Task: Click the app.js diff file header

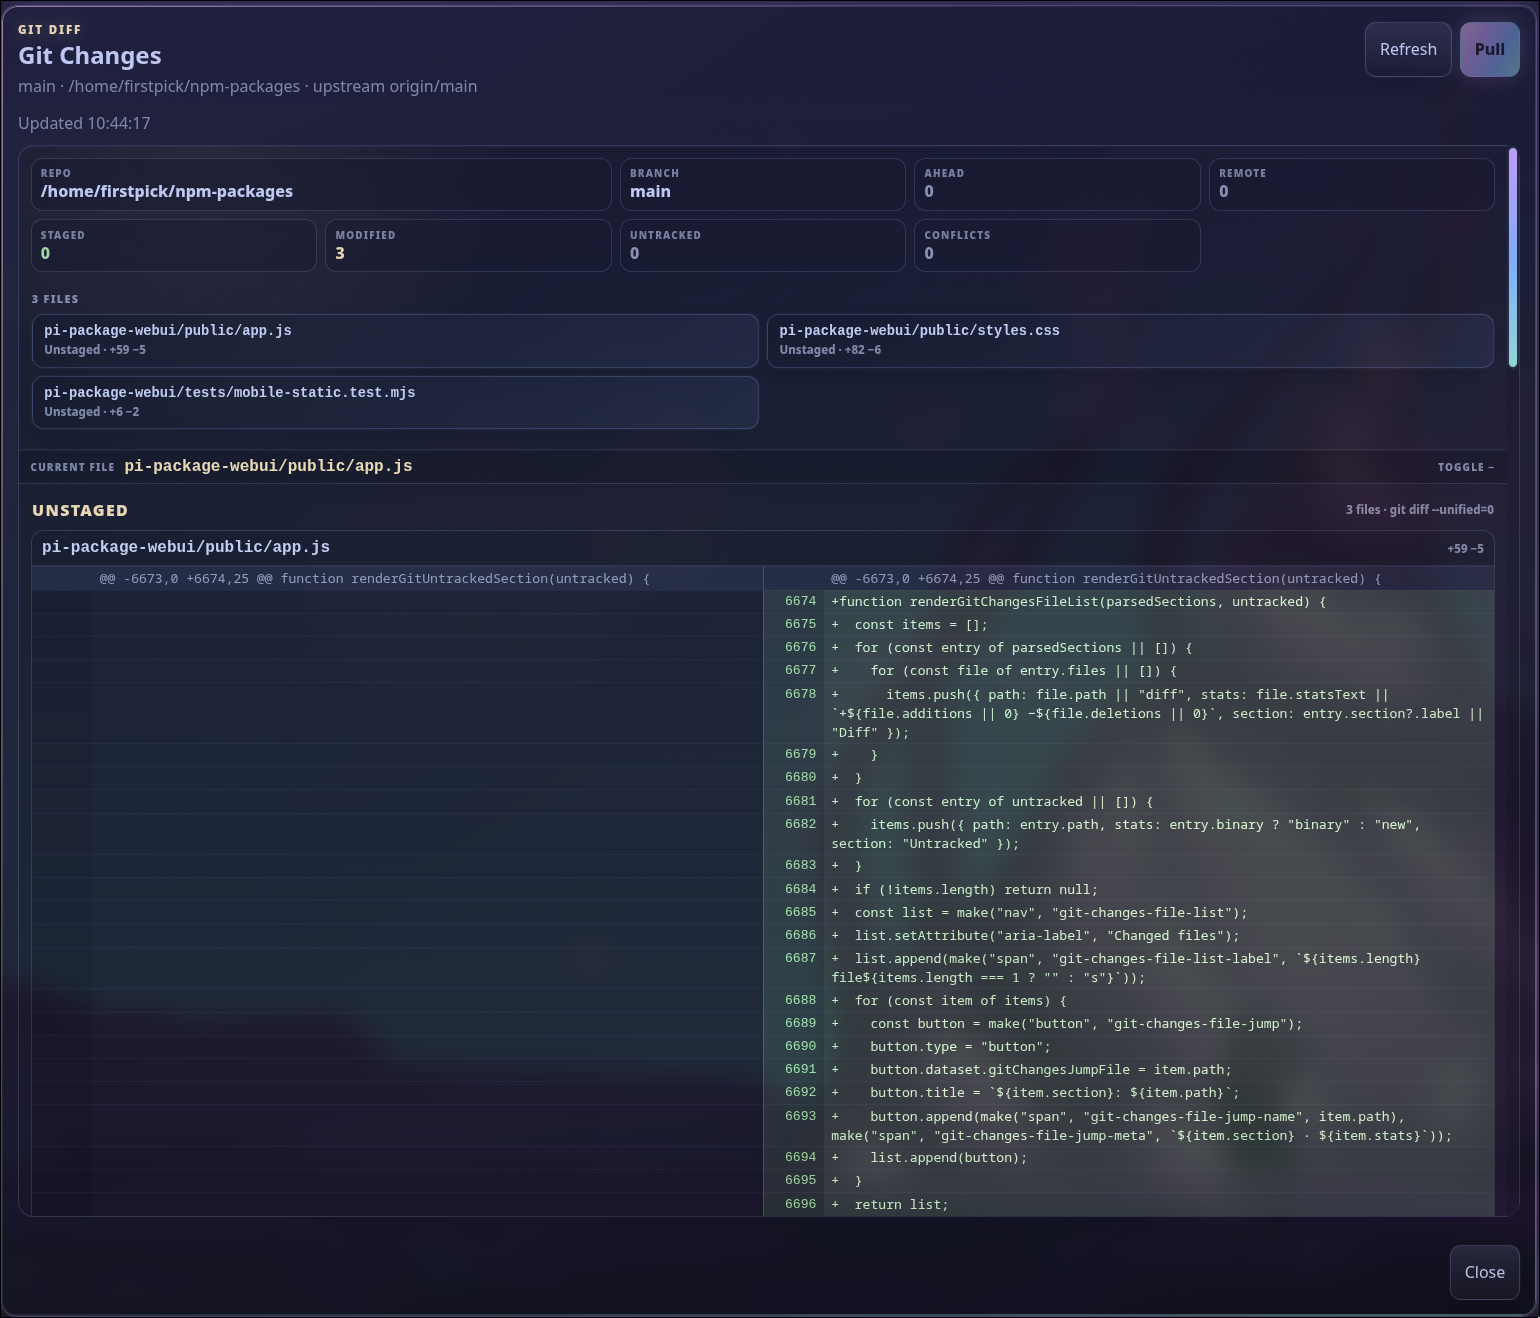Action: [763, 548]
